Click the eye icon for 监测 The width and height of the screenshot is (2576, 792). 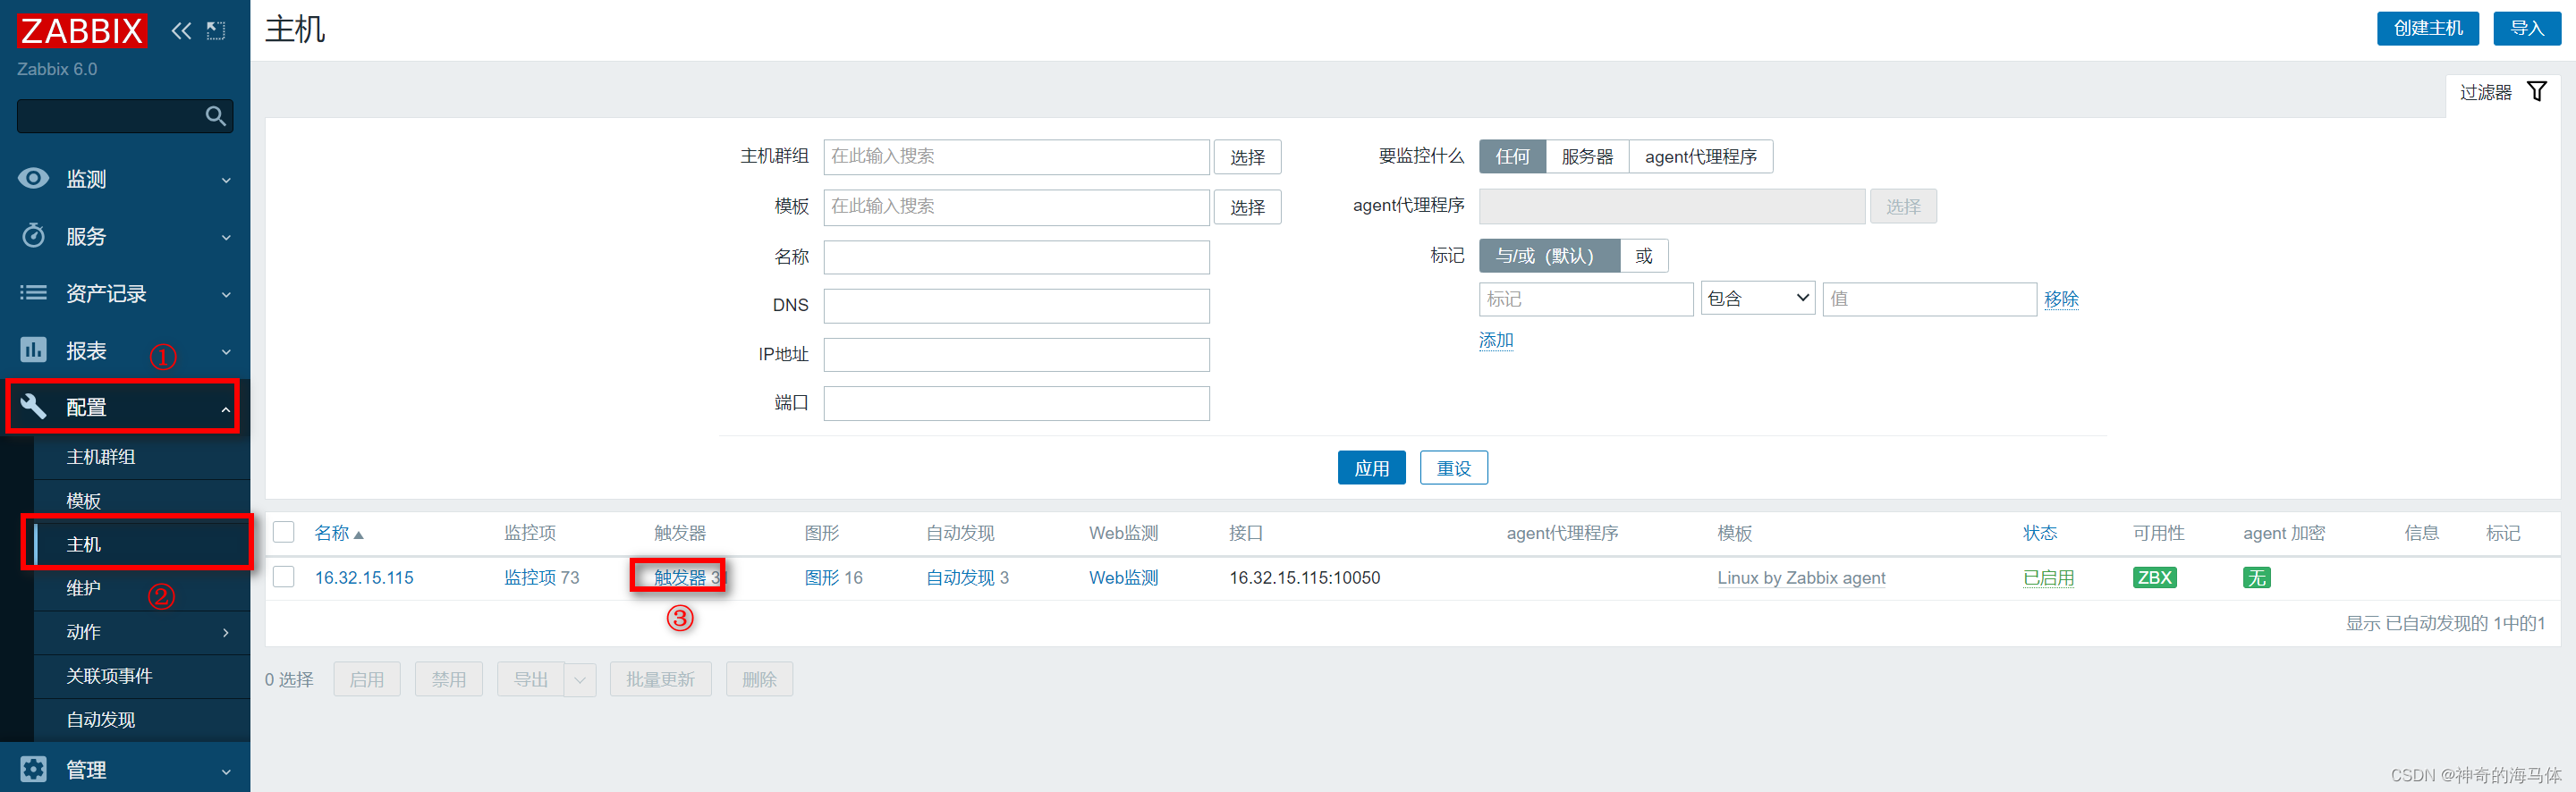[x=33, y=178]
